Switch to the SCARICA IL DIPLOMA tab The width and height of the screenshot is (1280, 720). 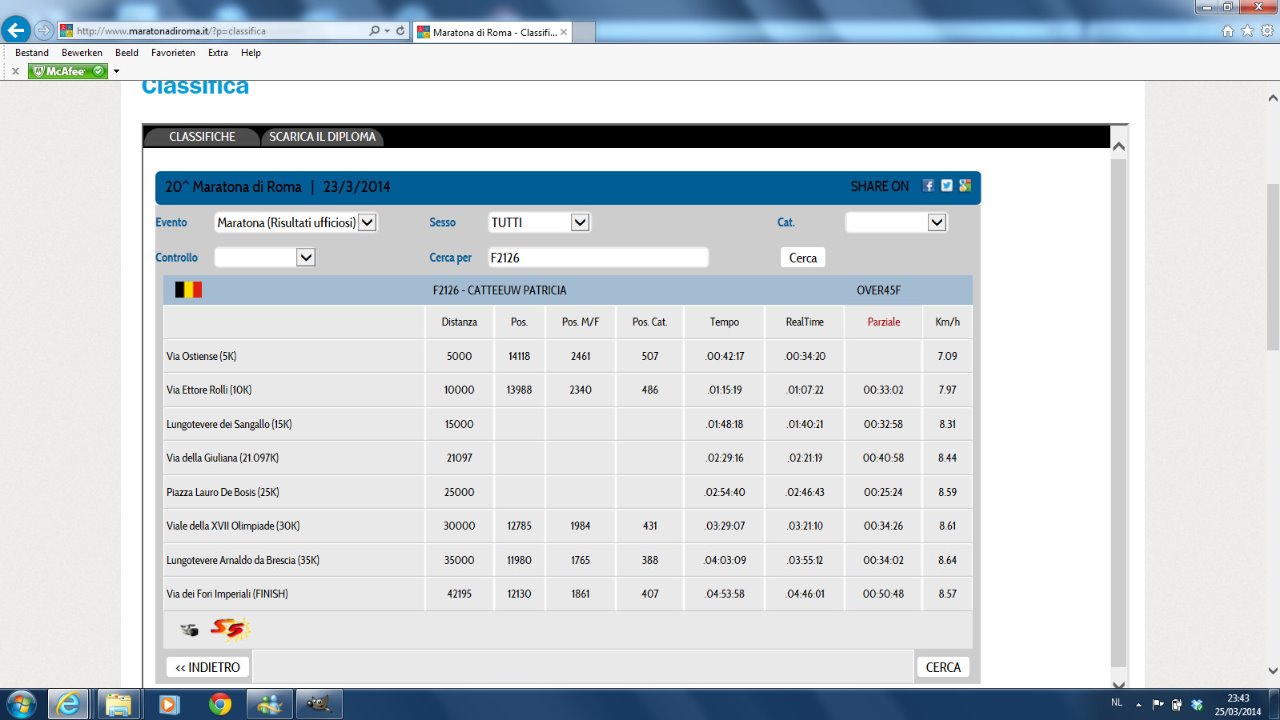click(322, 137)
